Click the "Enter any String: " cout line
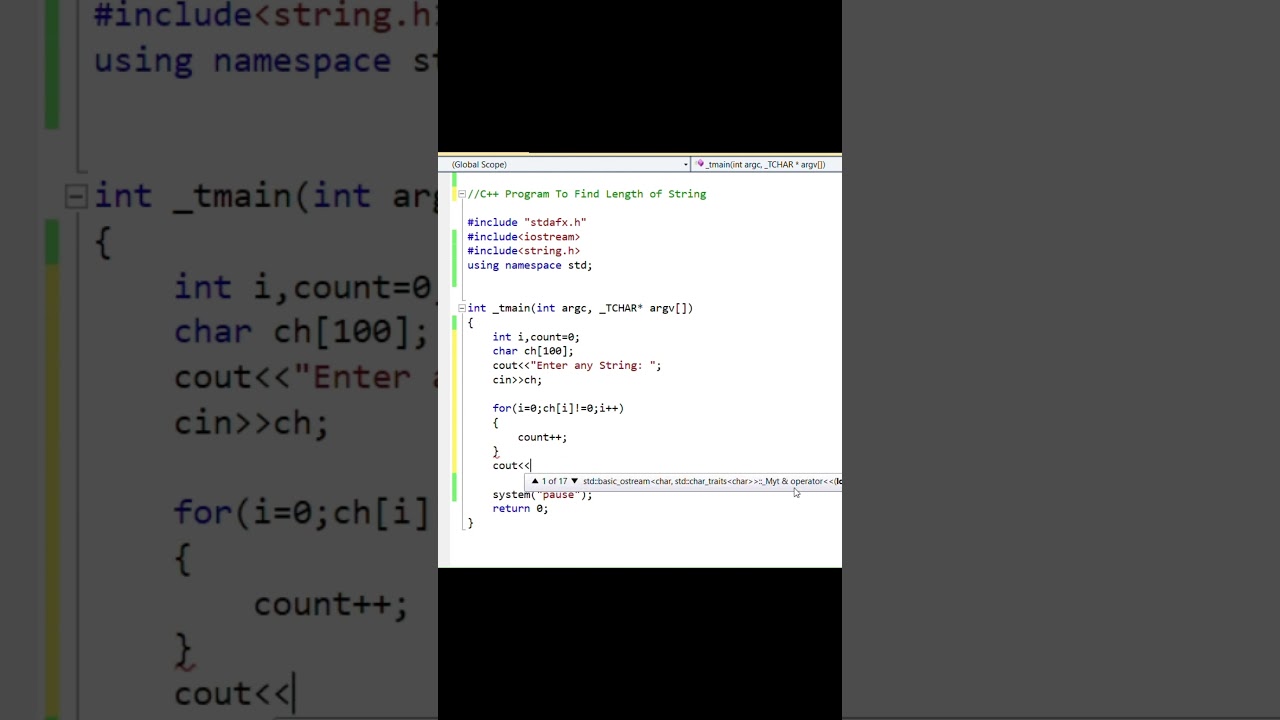This screenshot has width=1280, height=720. point(577,365)
